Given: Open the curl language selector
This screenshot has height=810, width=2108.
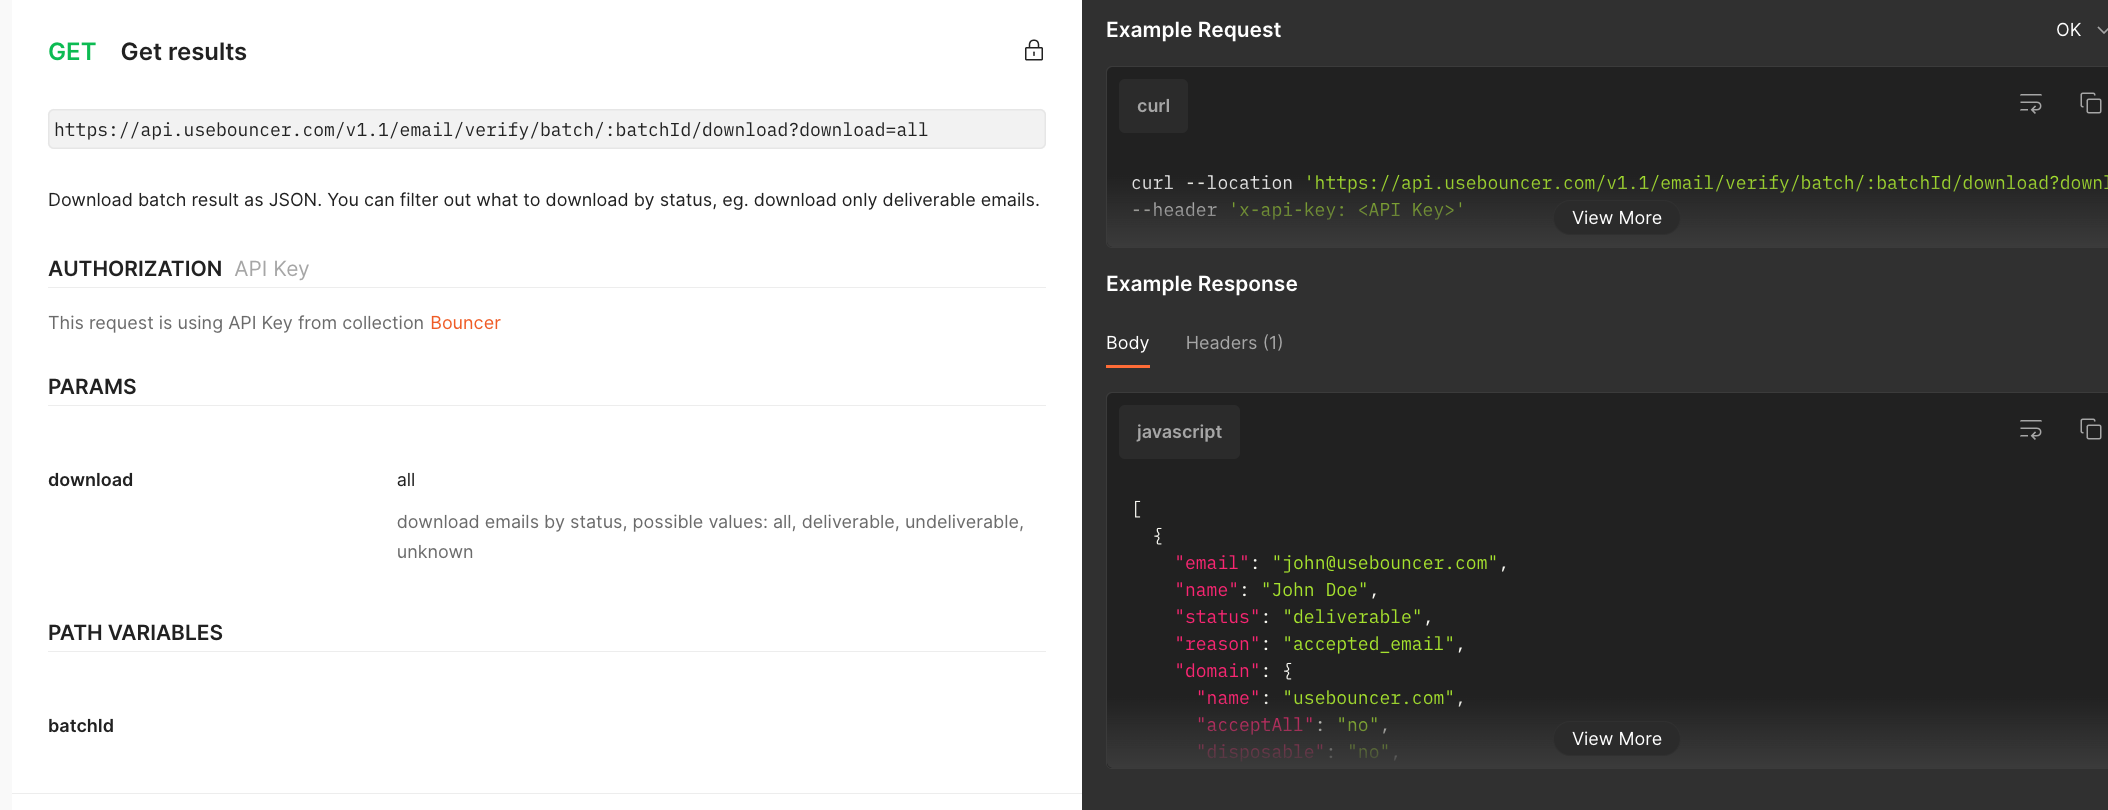Looking at the screenshot, I should (1153, 106).
